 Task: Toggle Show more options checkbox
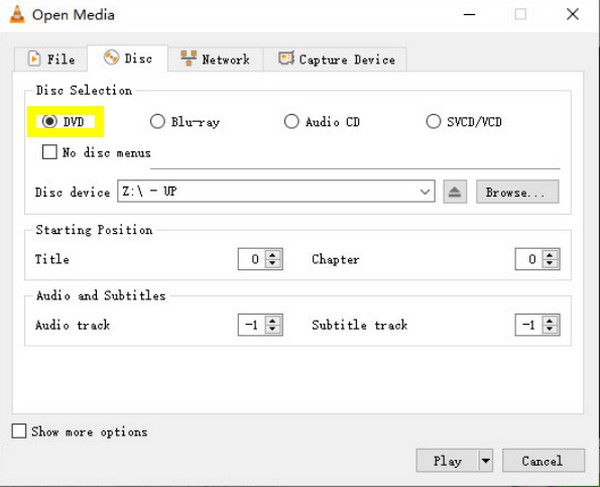(19, 432)
